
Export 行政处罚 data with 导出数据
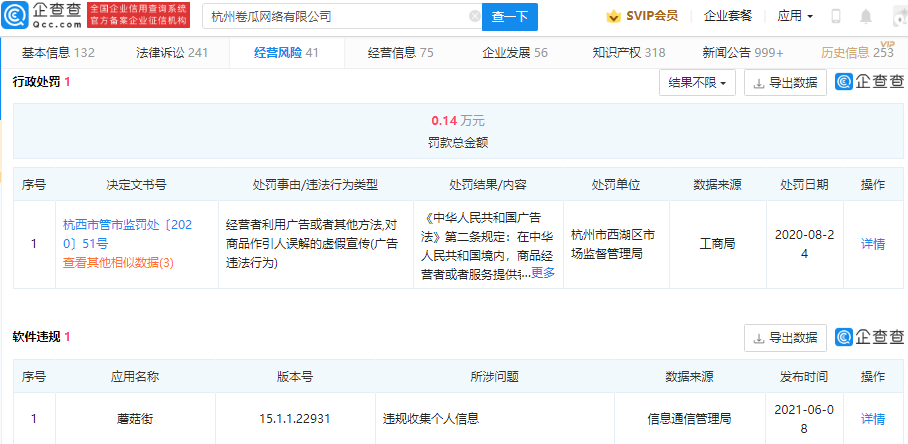785,83
